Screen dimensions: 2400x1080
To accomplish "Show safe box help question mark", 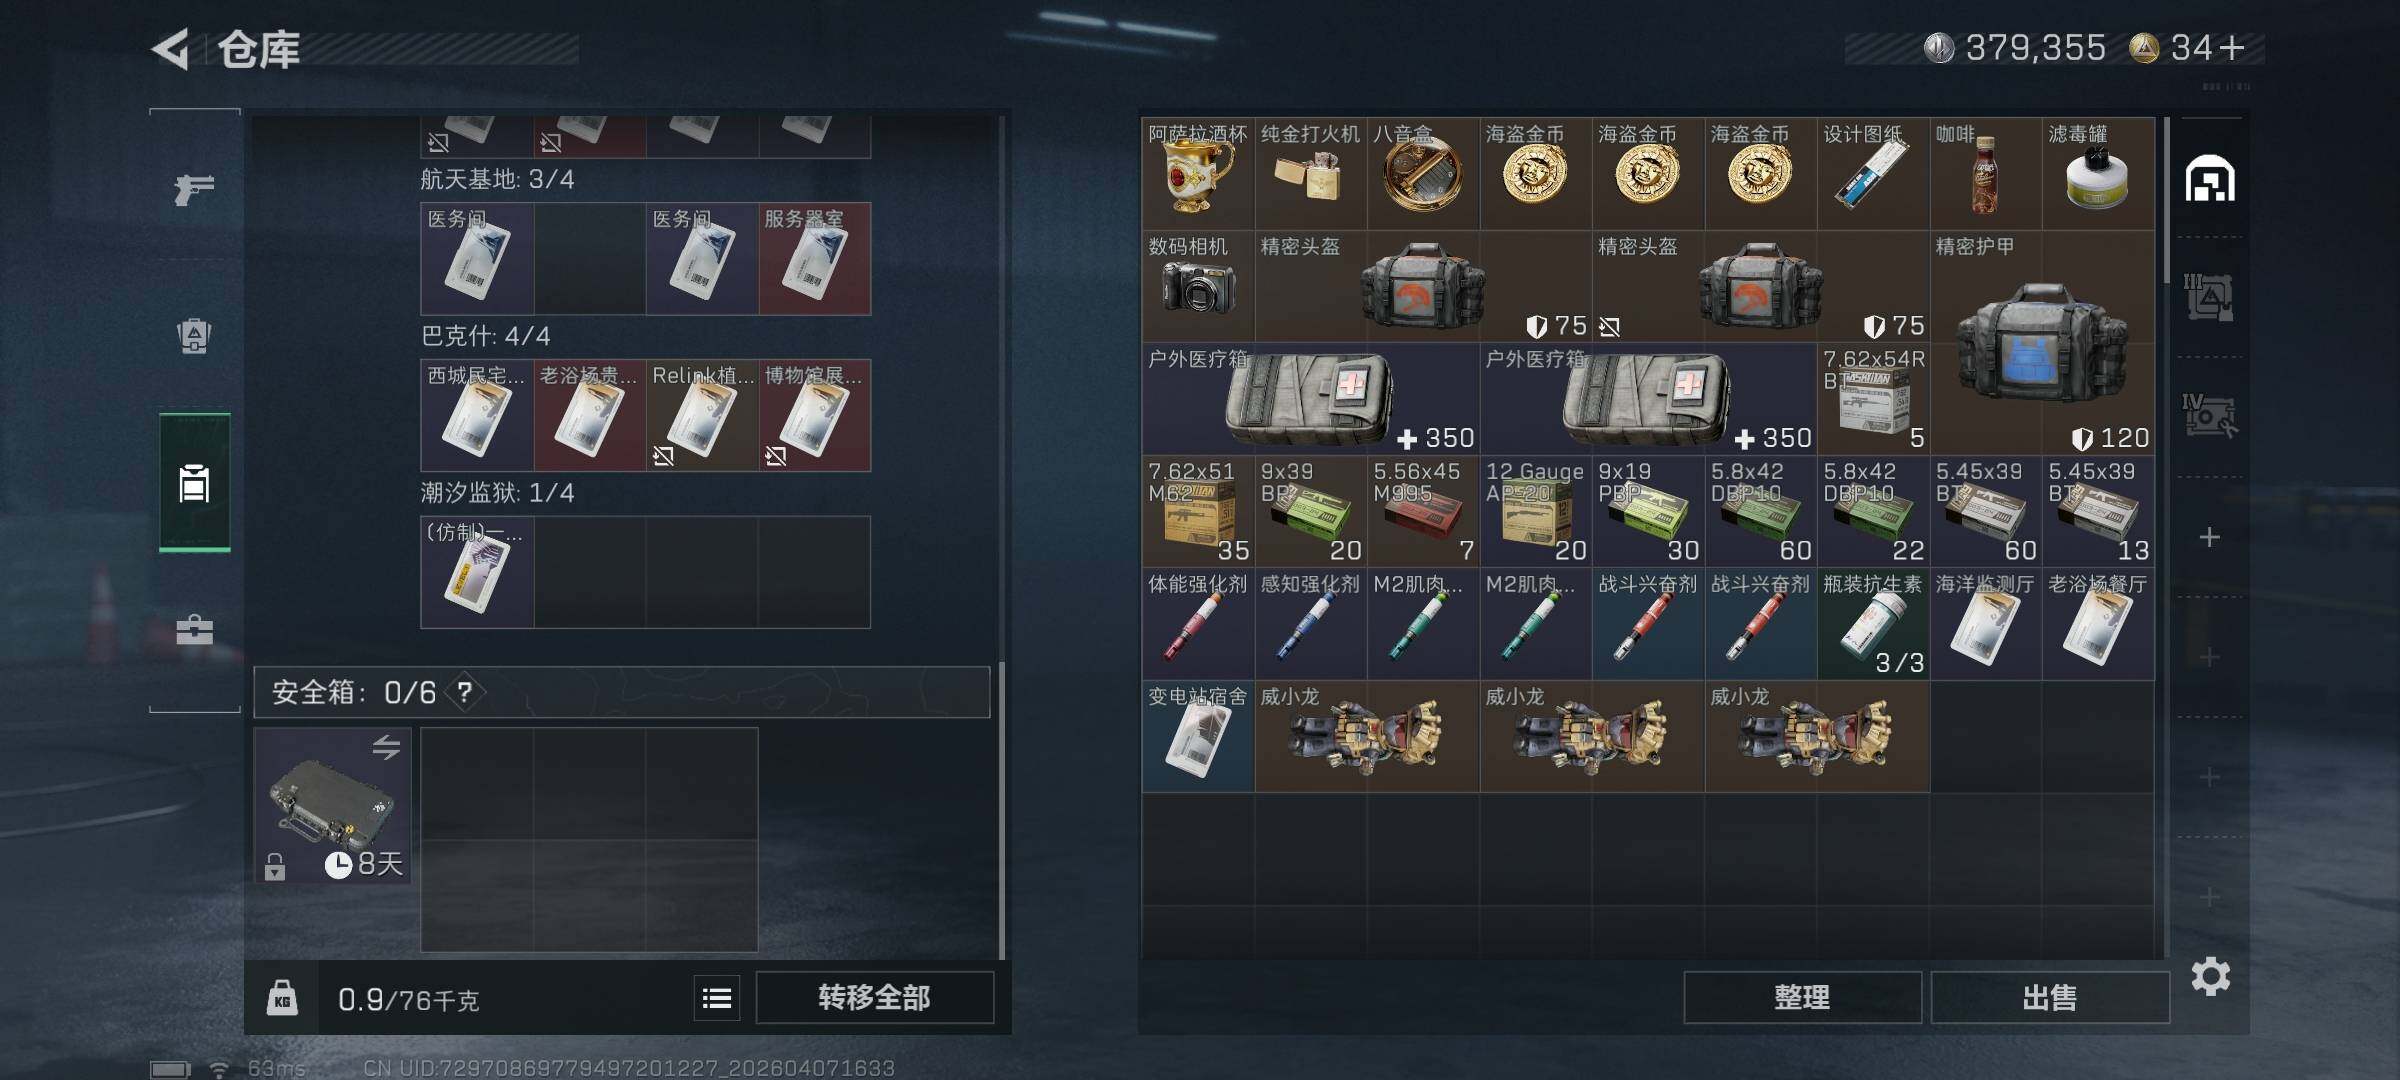I will pos(465,692).
